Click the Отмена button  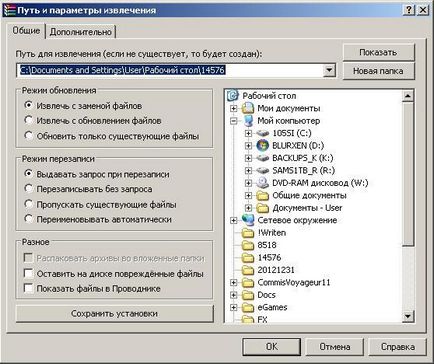[335, 347]
